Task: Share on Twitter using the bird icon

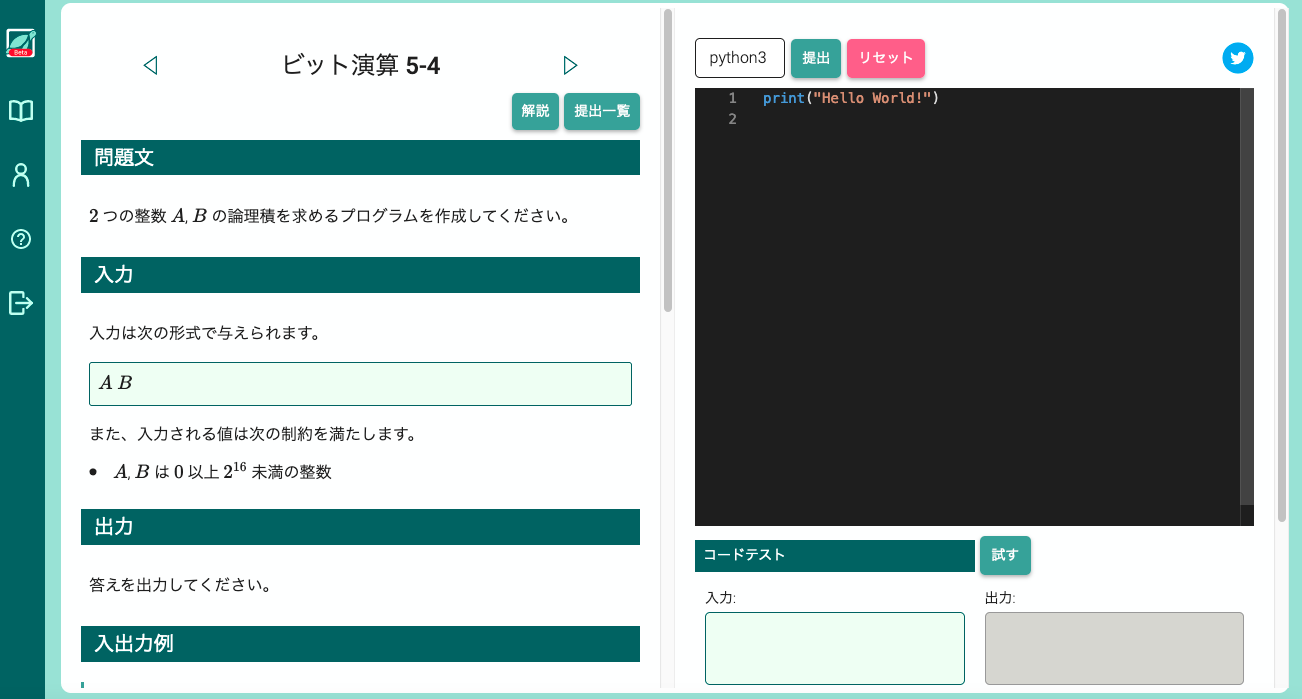Action: [1238, 58]
